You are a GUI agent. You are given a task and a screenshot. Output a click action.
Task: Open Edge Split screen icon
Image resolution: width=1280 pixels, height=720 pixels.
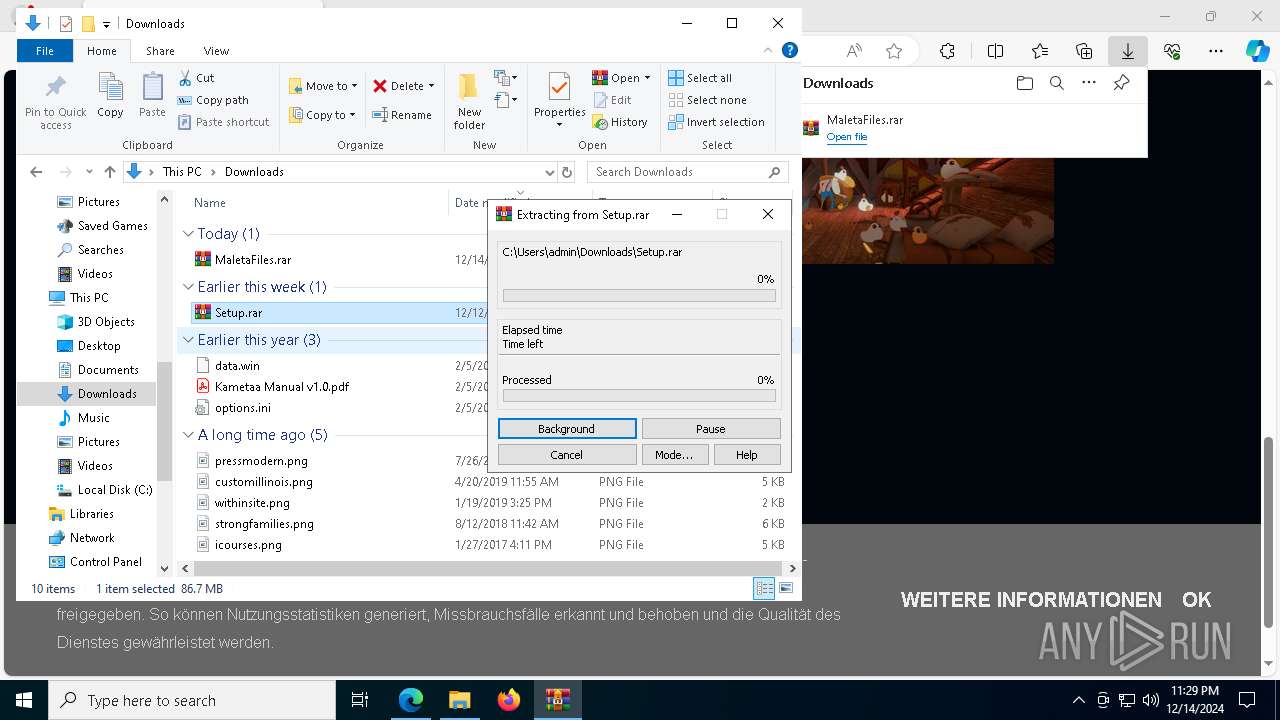click(995, 51)
